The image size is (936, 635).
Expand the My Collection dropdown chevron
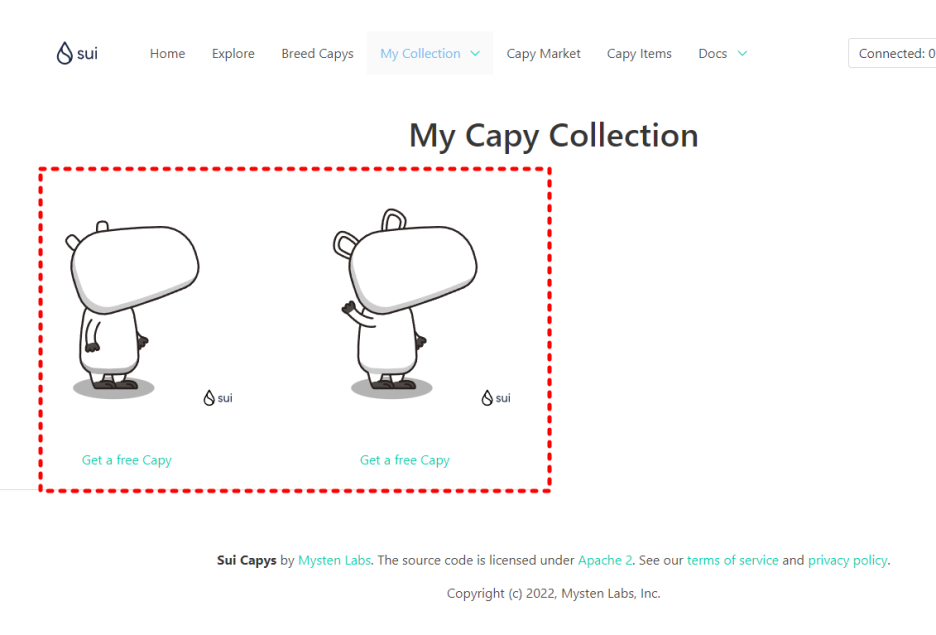tap(475, 54)
